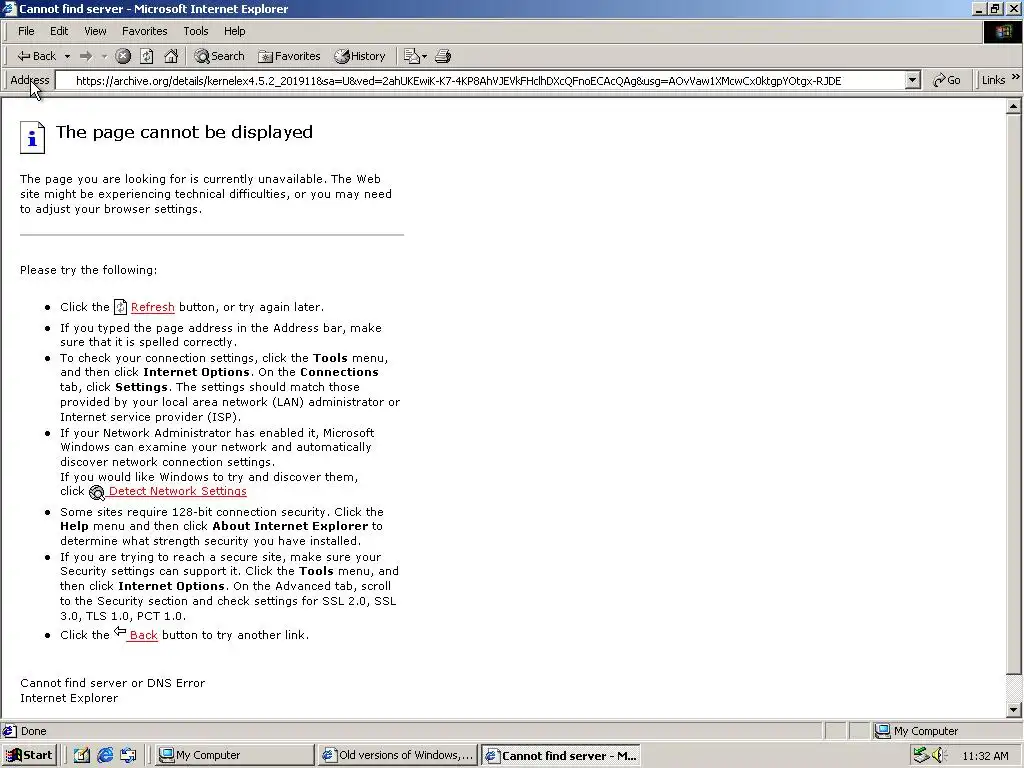
Task: Click the vertical scrollbar thumb
Action: click(1014, 394)
